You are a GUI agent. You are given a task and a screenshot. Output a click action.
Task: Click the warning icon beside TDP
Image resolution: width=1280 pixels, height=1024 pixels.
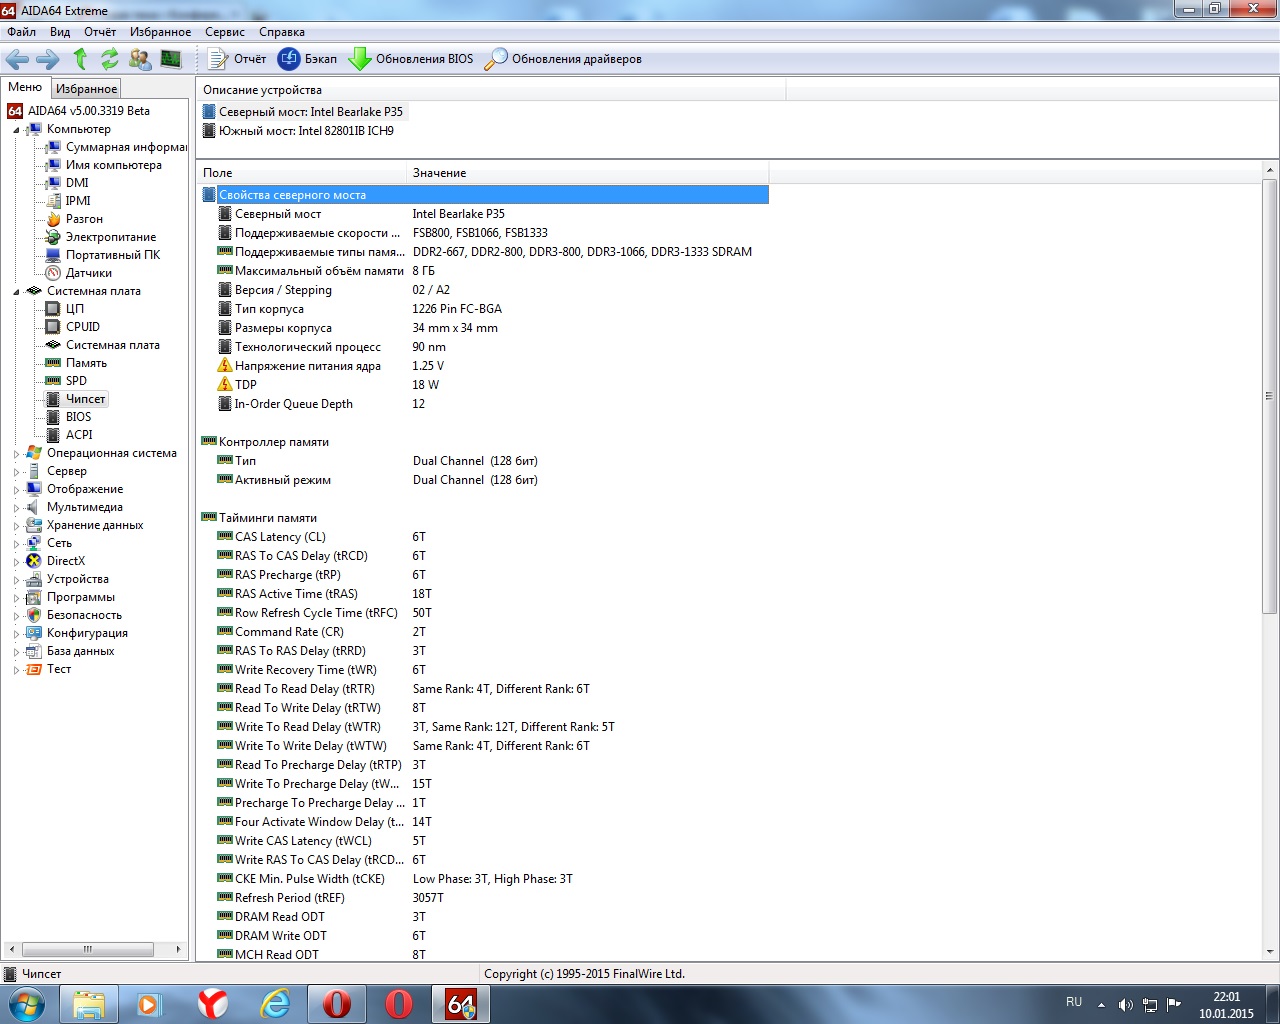click(x=225, y=384)
